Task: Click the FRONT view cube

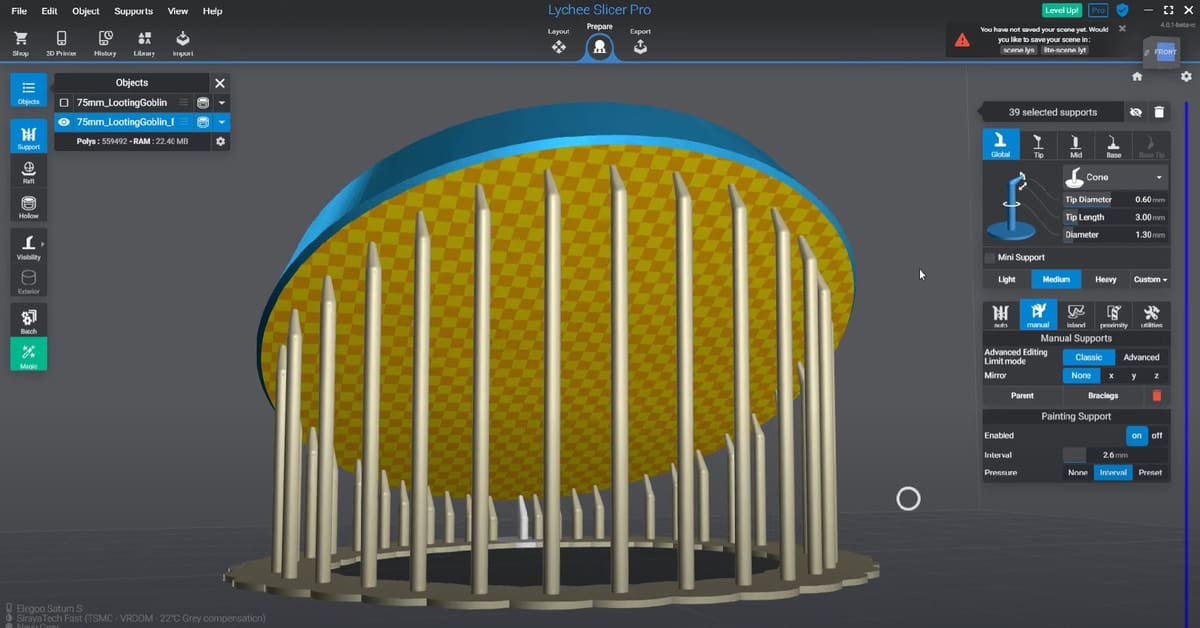Action: click(1166, 52)
